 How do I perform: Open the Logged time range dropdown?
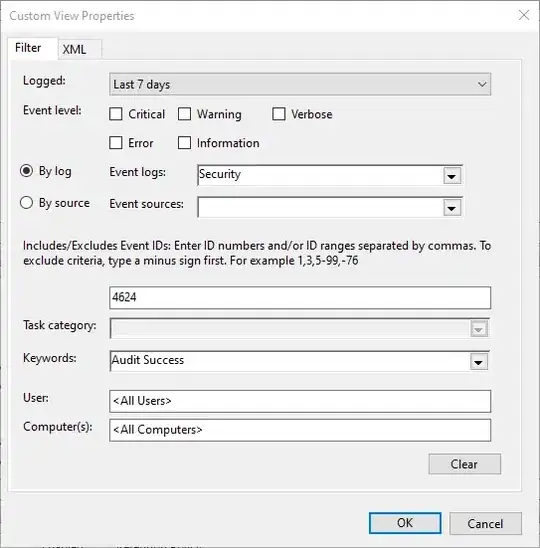point(300,84)
